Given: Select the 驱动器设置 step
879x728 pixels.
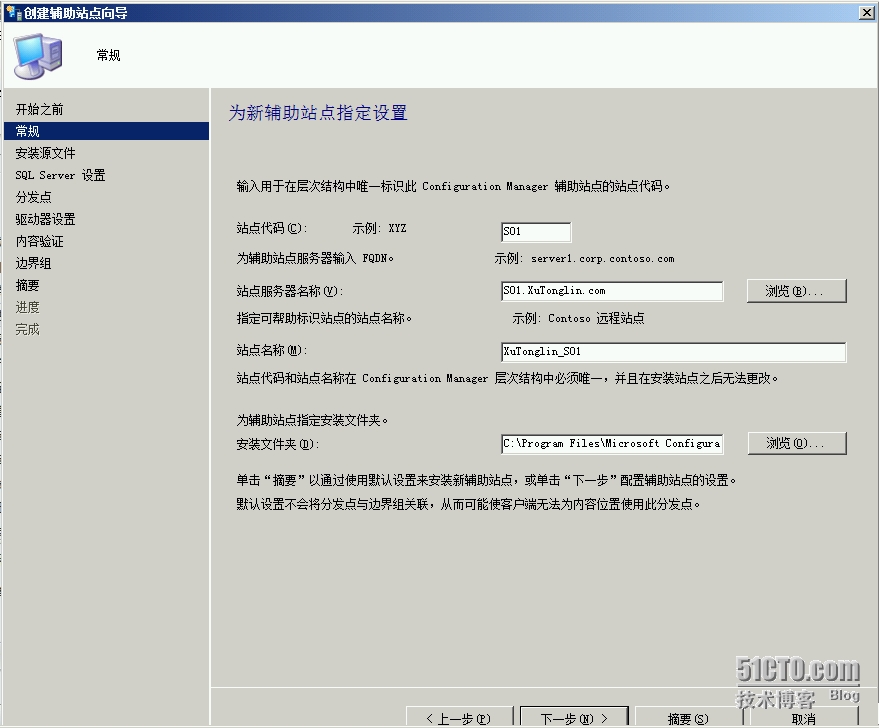Looking at the screenshot, I should 45,219.
